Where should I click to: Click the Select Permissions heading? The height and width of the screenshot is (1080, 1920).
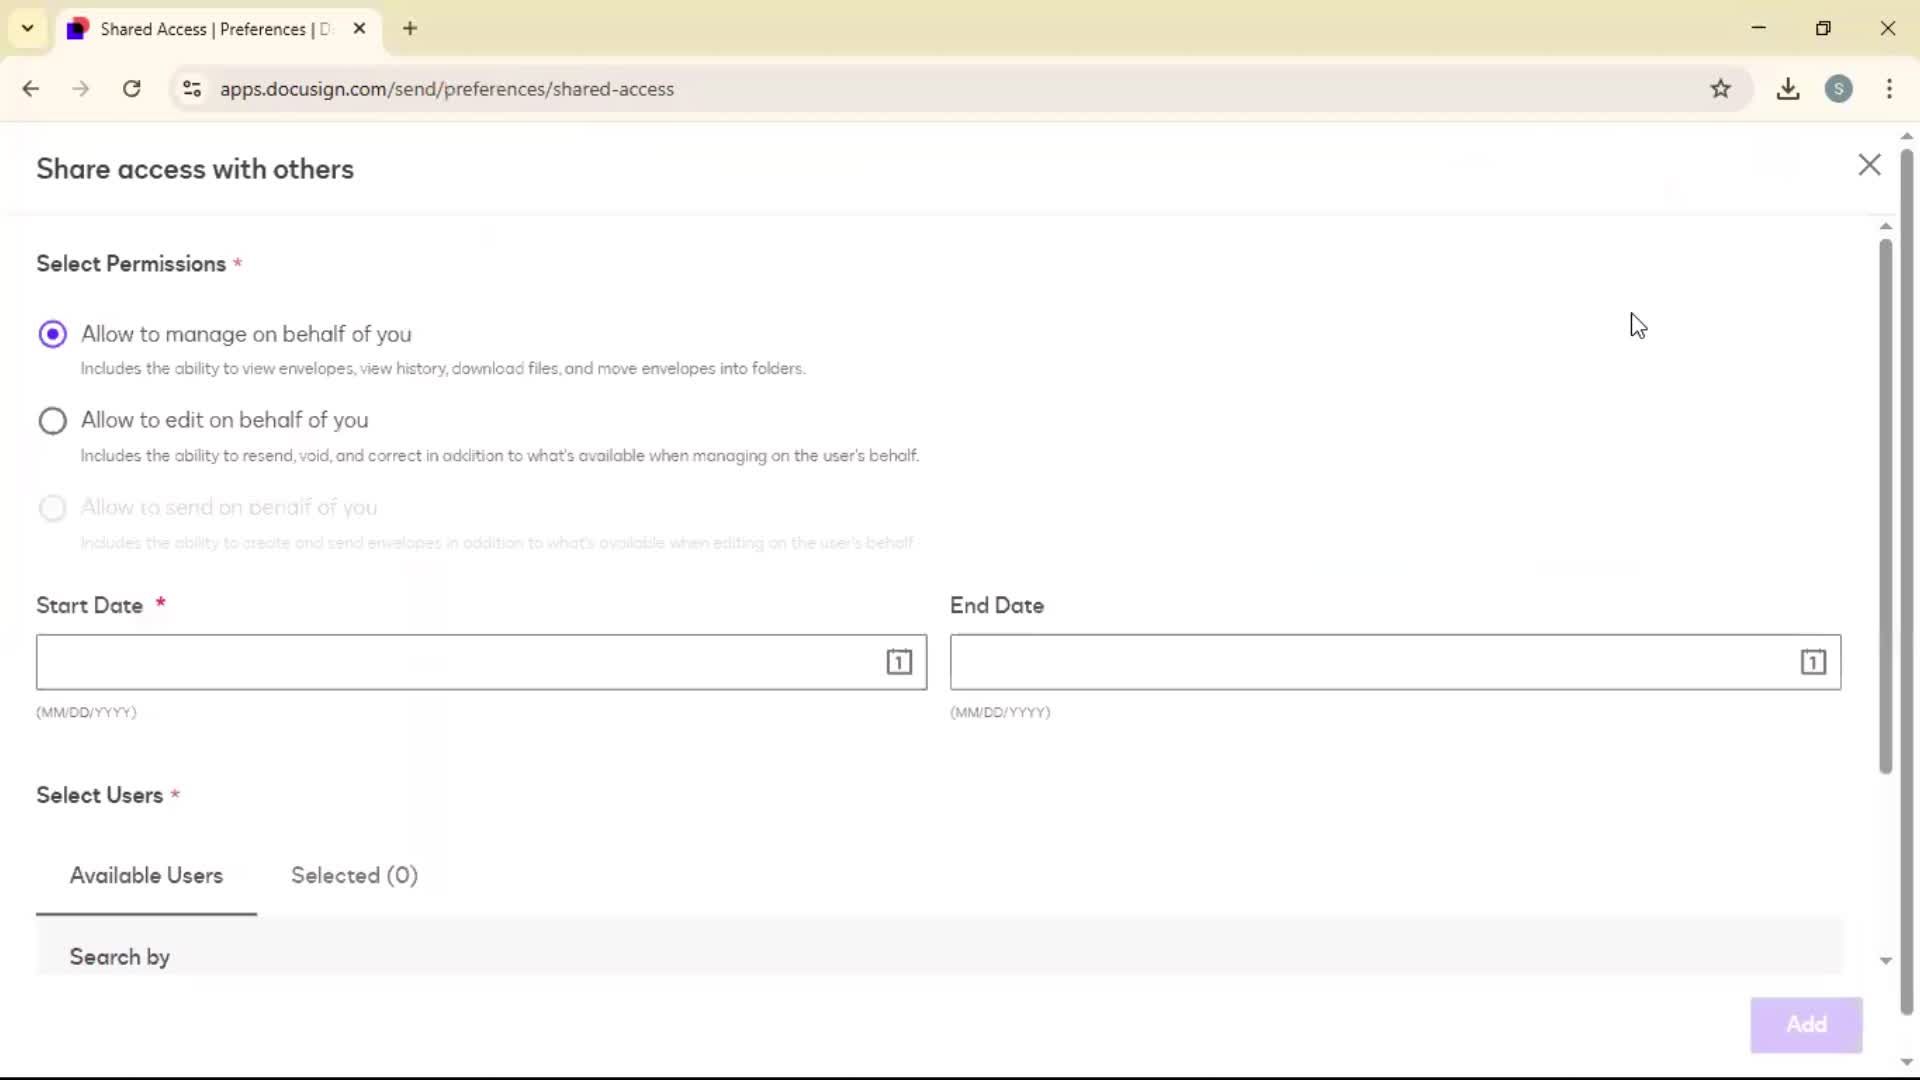tap(131, 264)
